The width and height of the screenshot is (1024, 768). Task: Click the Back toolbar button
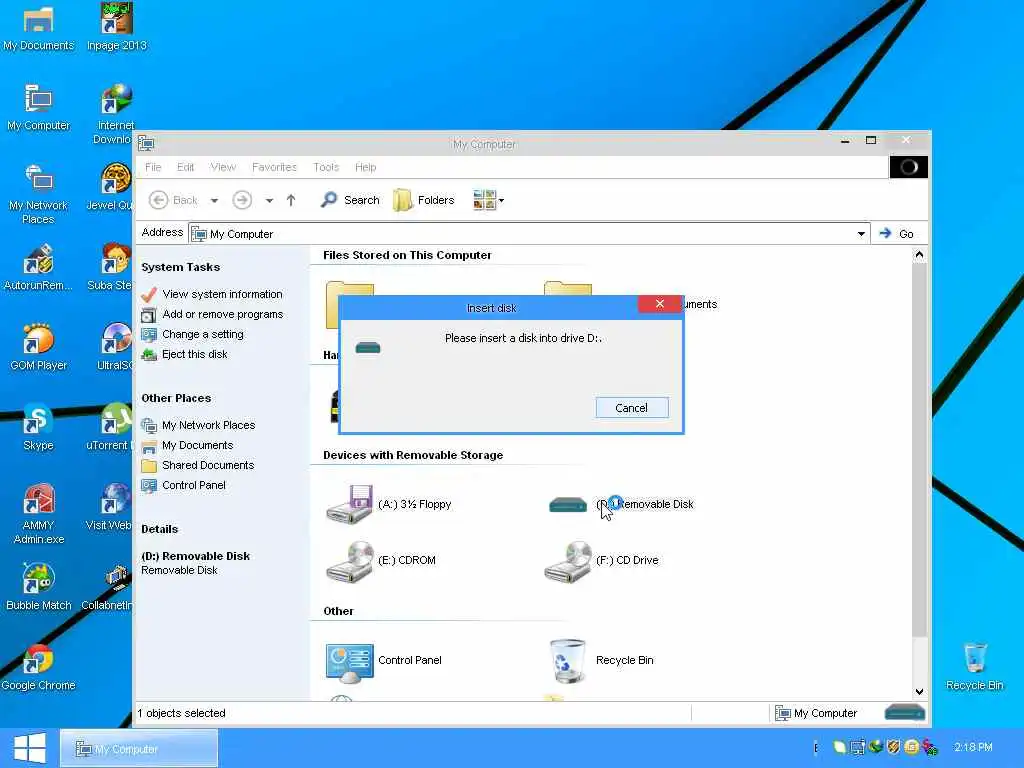pos(173,200)
